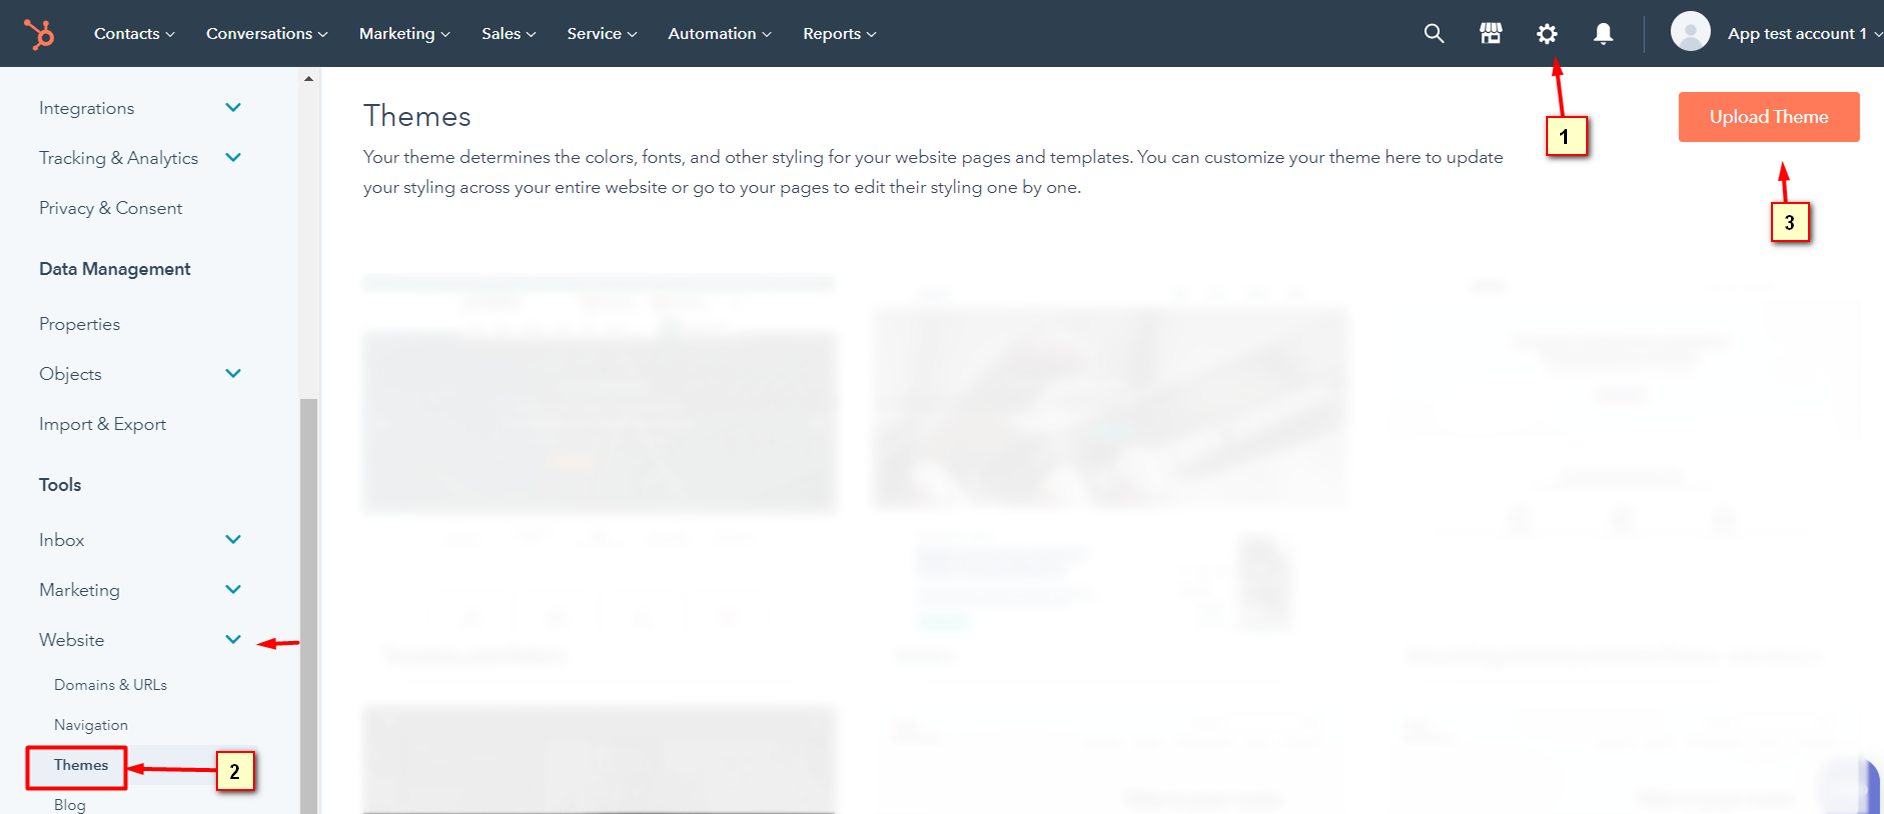The image size is (1884, 814).
Task: Open the settings gear icon
Action: click(x=1547, y=34)
